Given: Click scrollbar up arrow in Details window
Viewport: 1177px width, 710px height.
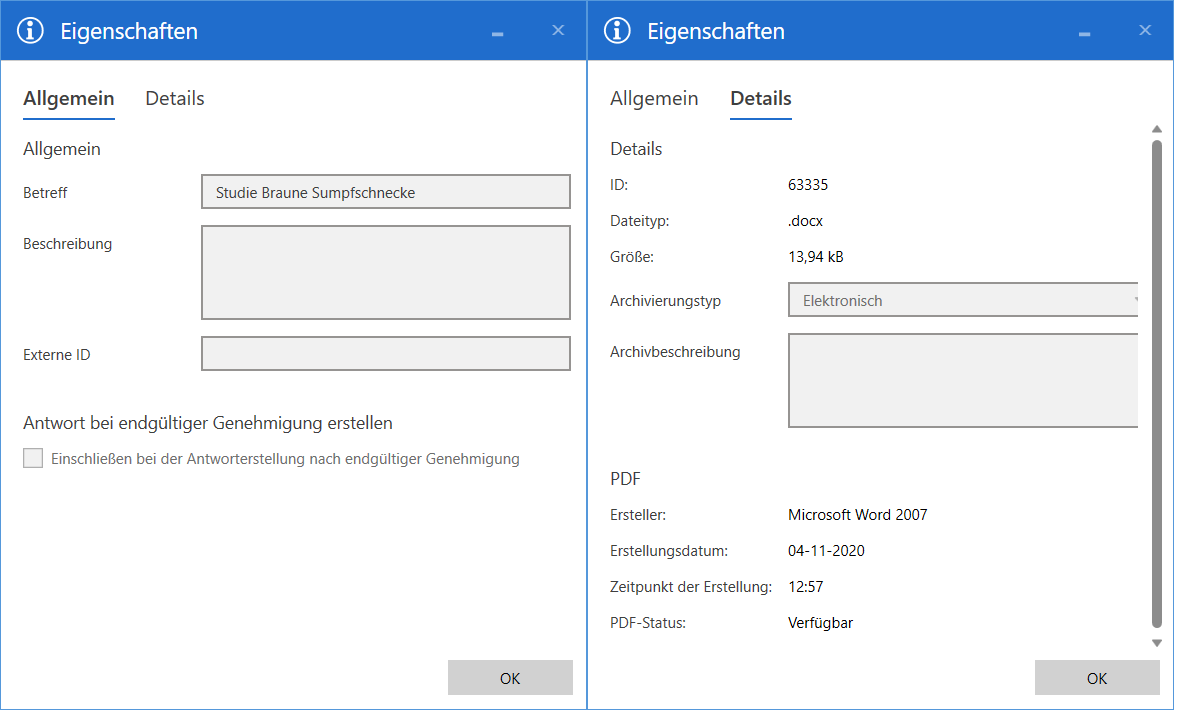Looking at the screenshot, I should point(1157,129).
